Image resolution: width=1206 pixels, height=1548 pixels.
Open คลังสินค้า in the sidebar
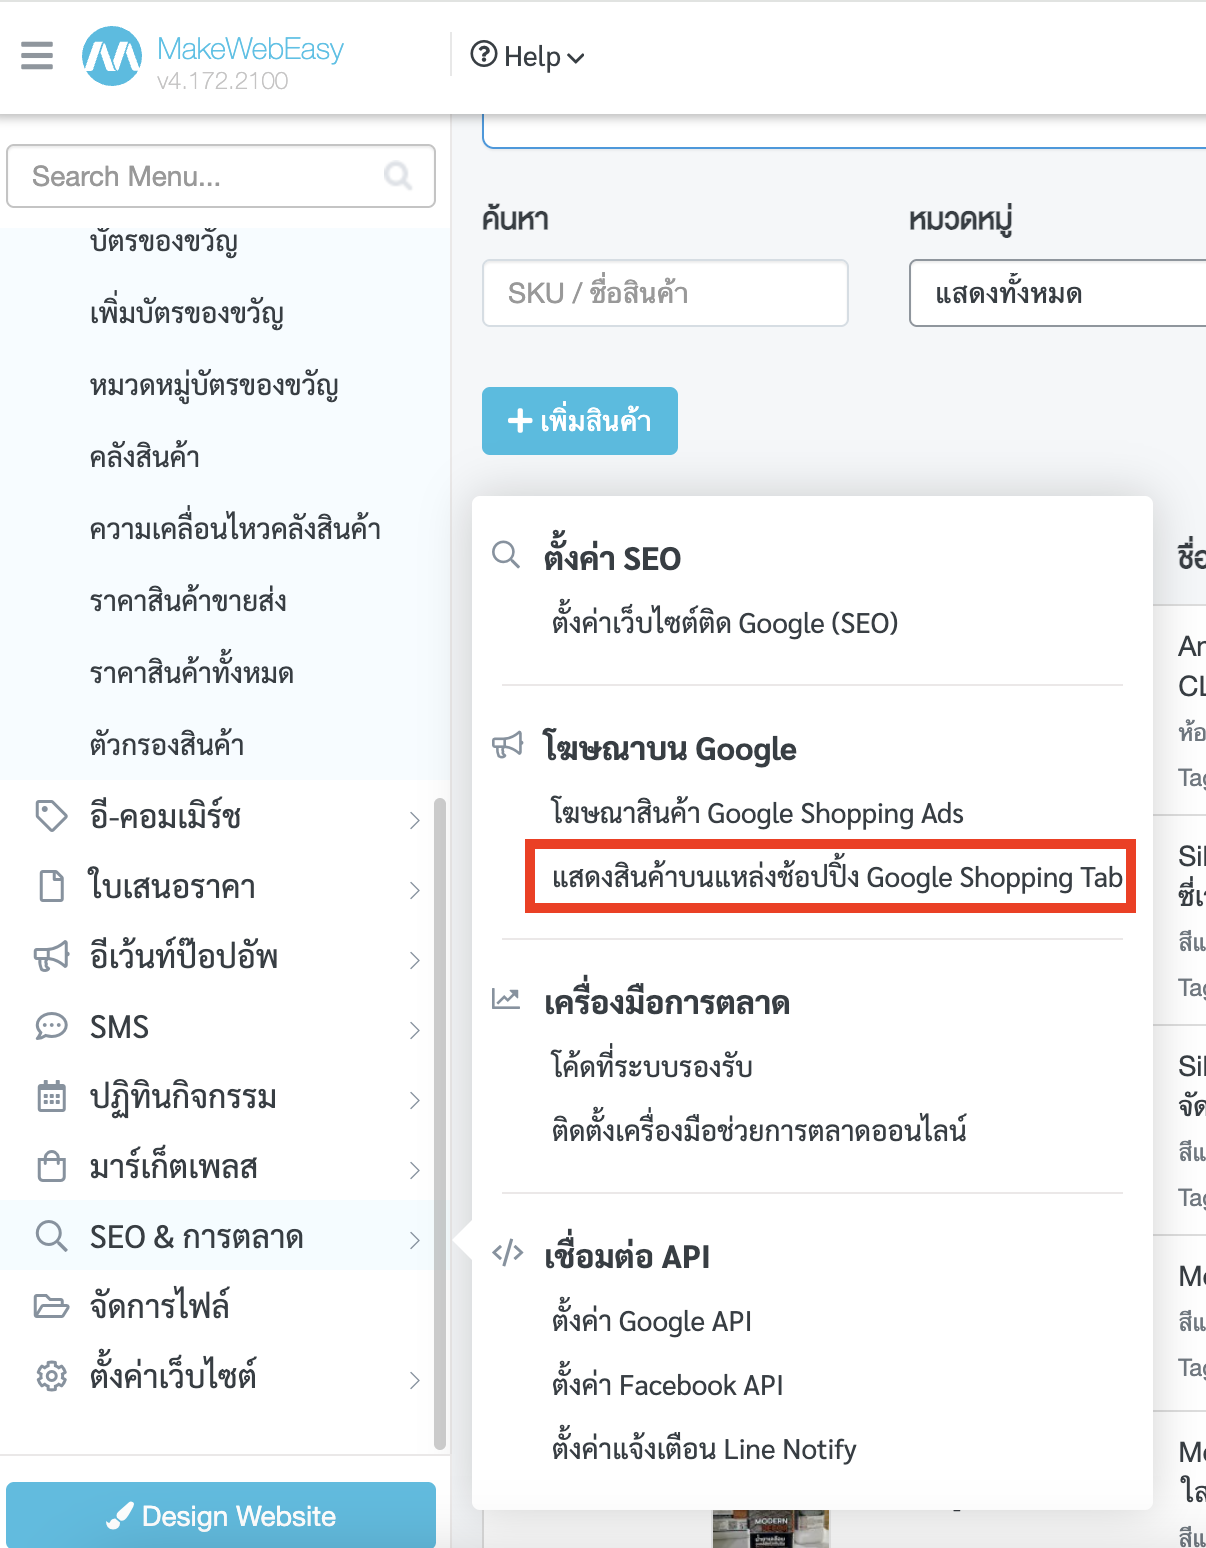(x=145, y=457)
